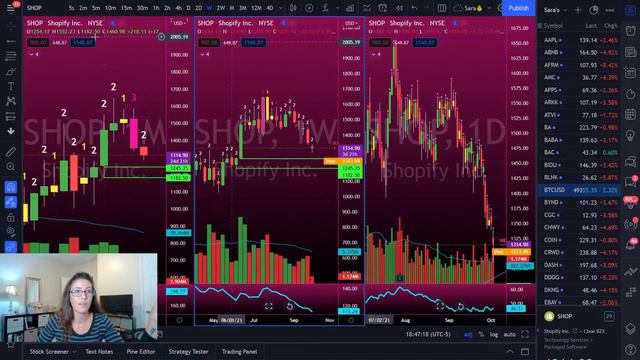Undo the last chart action
The height and width of the screenshot is (360, 640).
414,8
